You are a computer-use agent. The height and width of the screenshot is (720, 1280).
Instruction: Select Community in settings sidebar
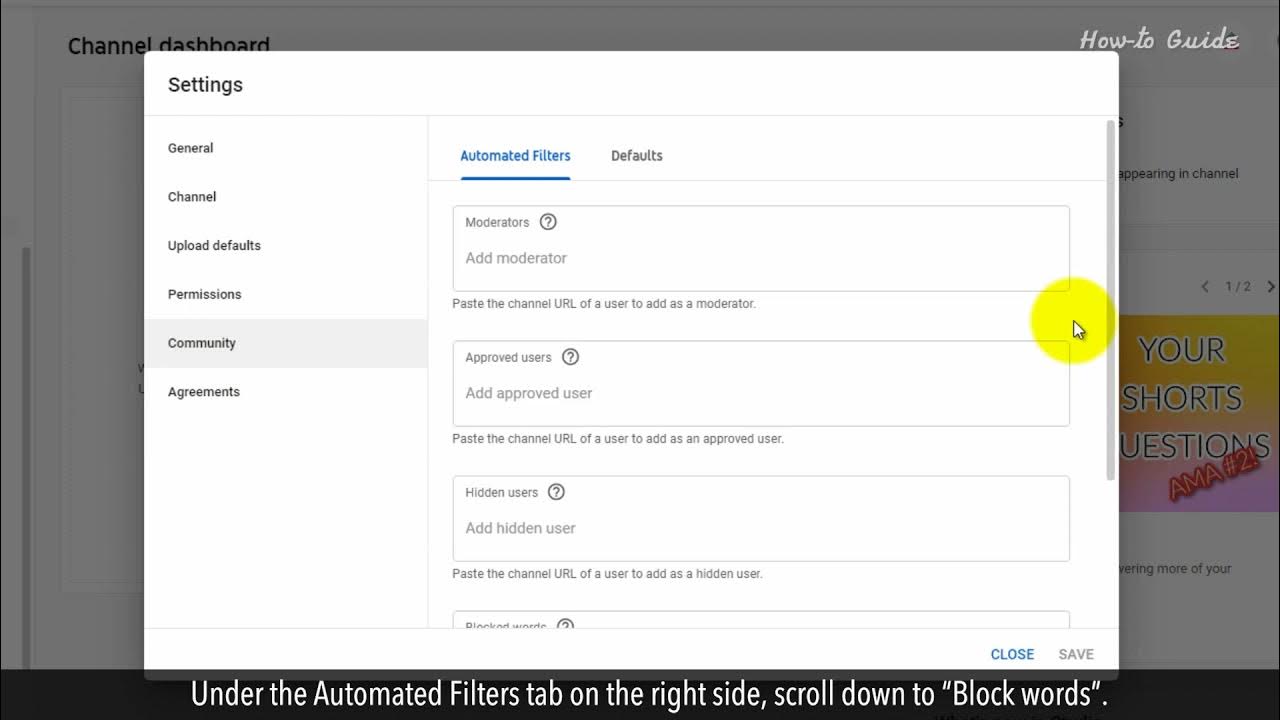tap(202, 343)
